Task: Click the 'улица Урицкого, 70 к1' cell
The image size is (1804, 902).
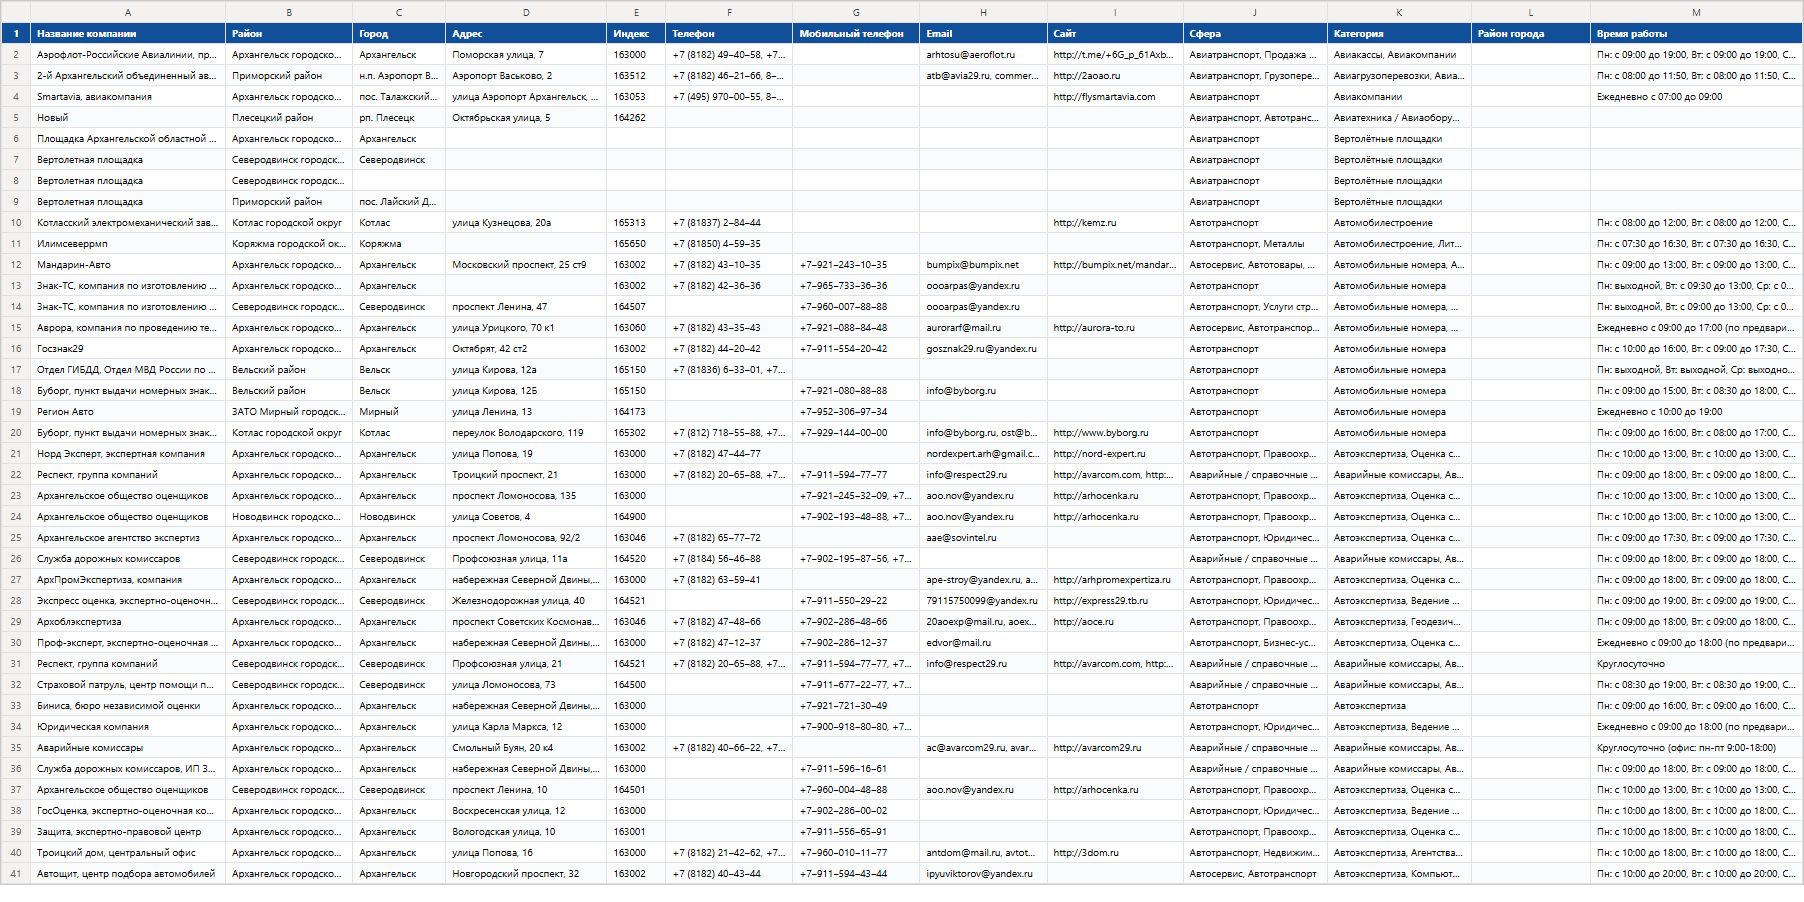Action: tap(526, 328)
